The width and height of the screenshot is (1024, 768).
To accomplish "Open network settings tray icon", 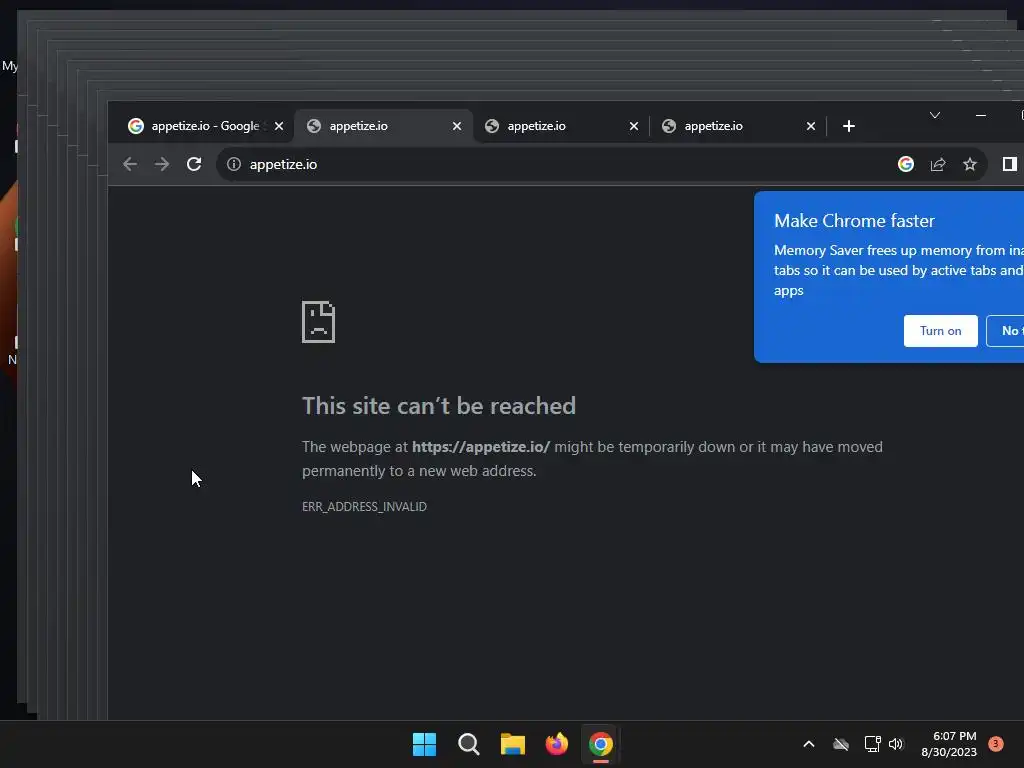I will coord(872,744).
